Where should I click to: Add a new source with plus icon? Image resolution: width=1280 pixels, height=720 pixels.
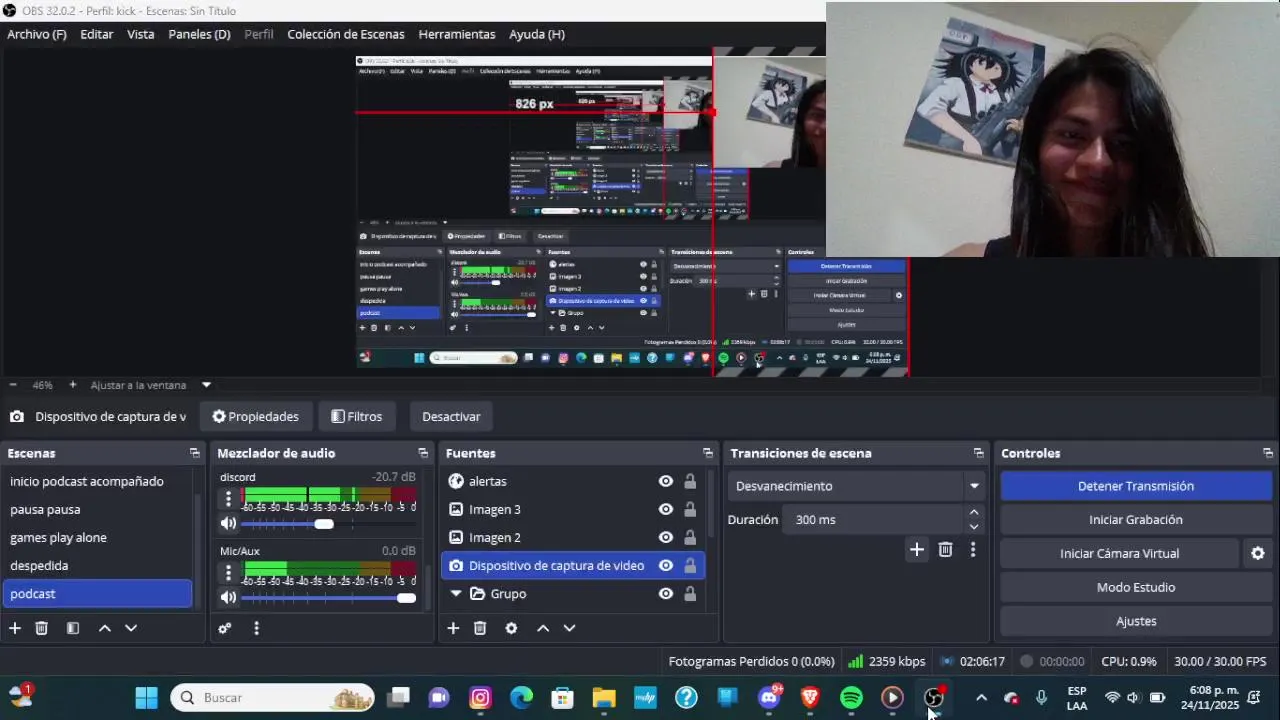453,628
